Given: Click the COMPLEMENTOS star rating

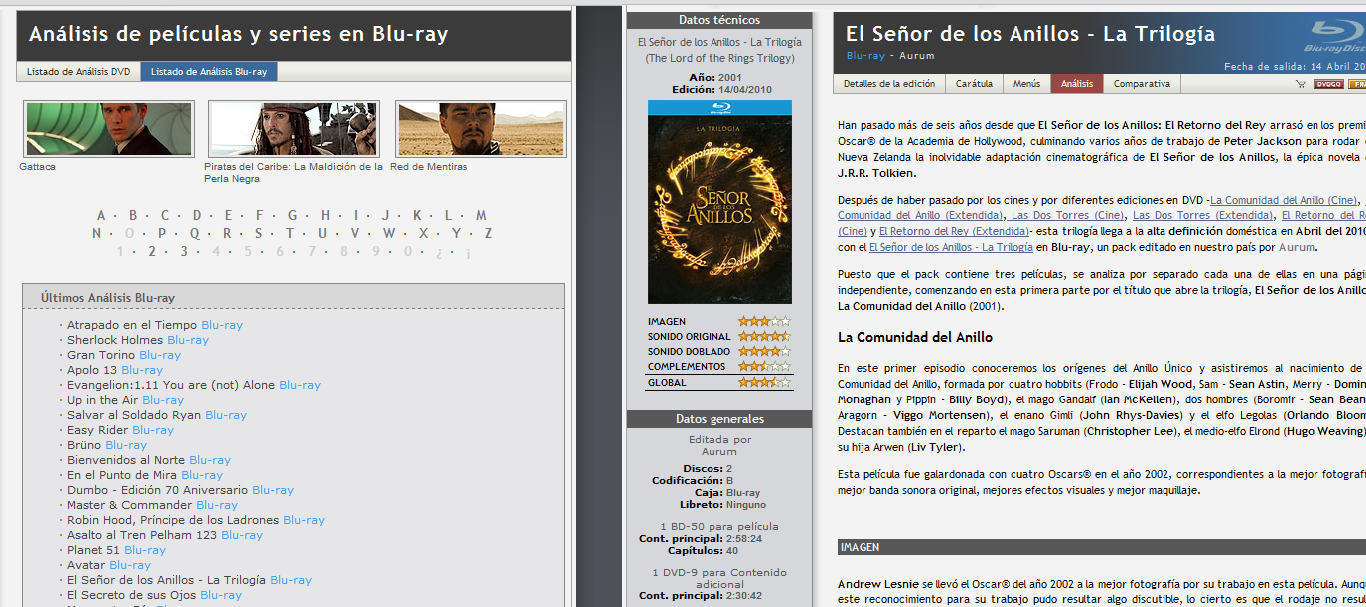Looking at the screenshot, I should [x=764, y=367].
